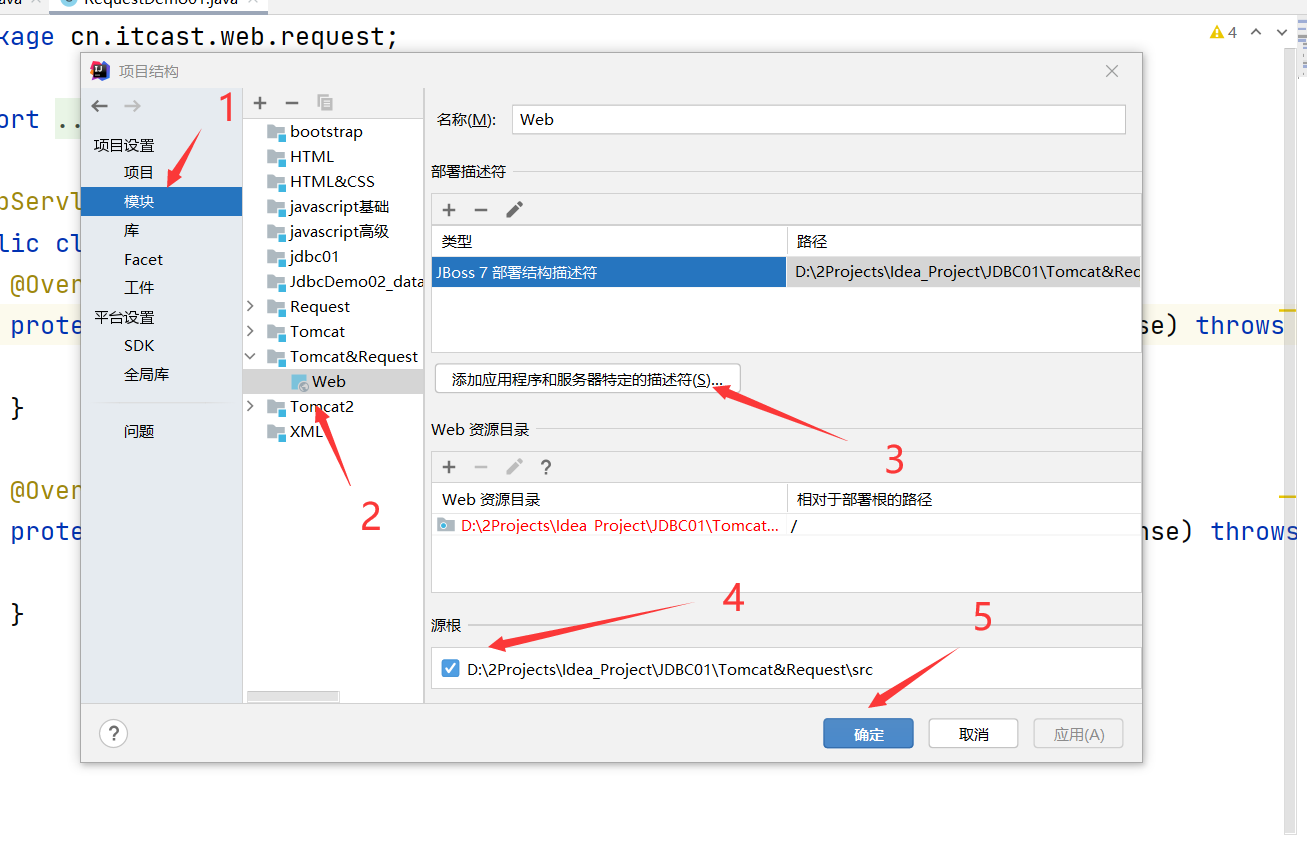Open the 库 settings page
This screenshot has height=850, width=1307.
(x=132, y=230)
